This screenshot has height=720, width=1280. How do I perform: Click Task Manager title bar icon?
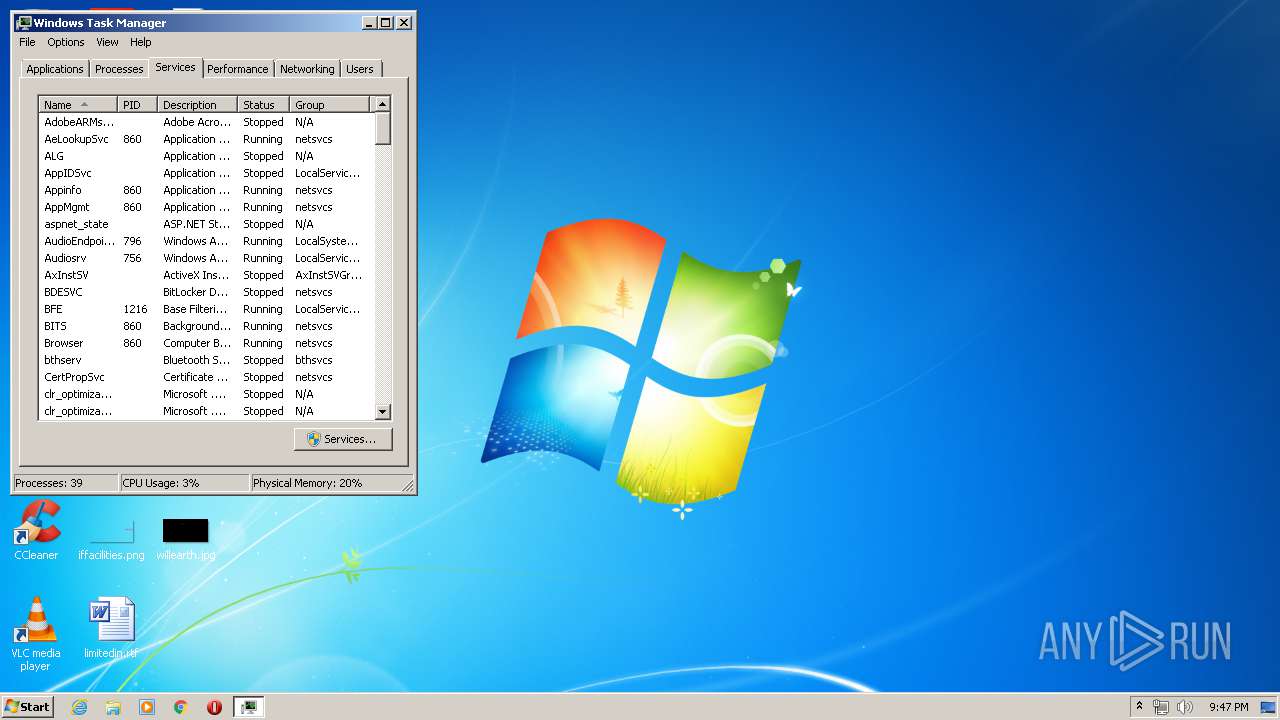tap(24, 22)
